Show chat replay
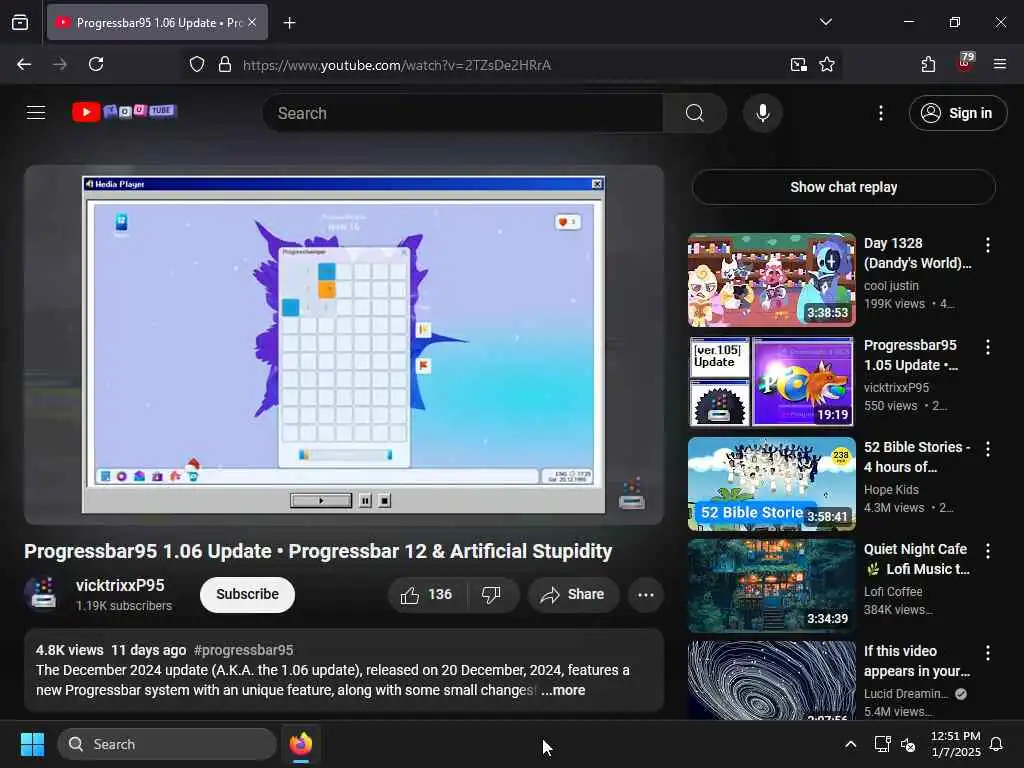 click(843, 187)
